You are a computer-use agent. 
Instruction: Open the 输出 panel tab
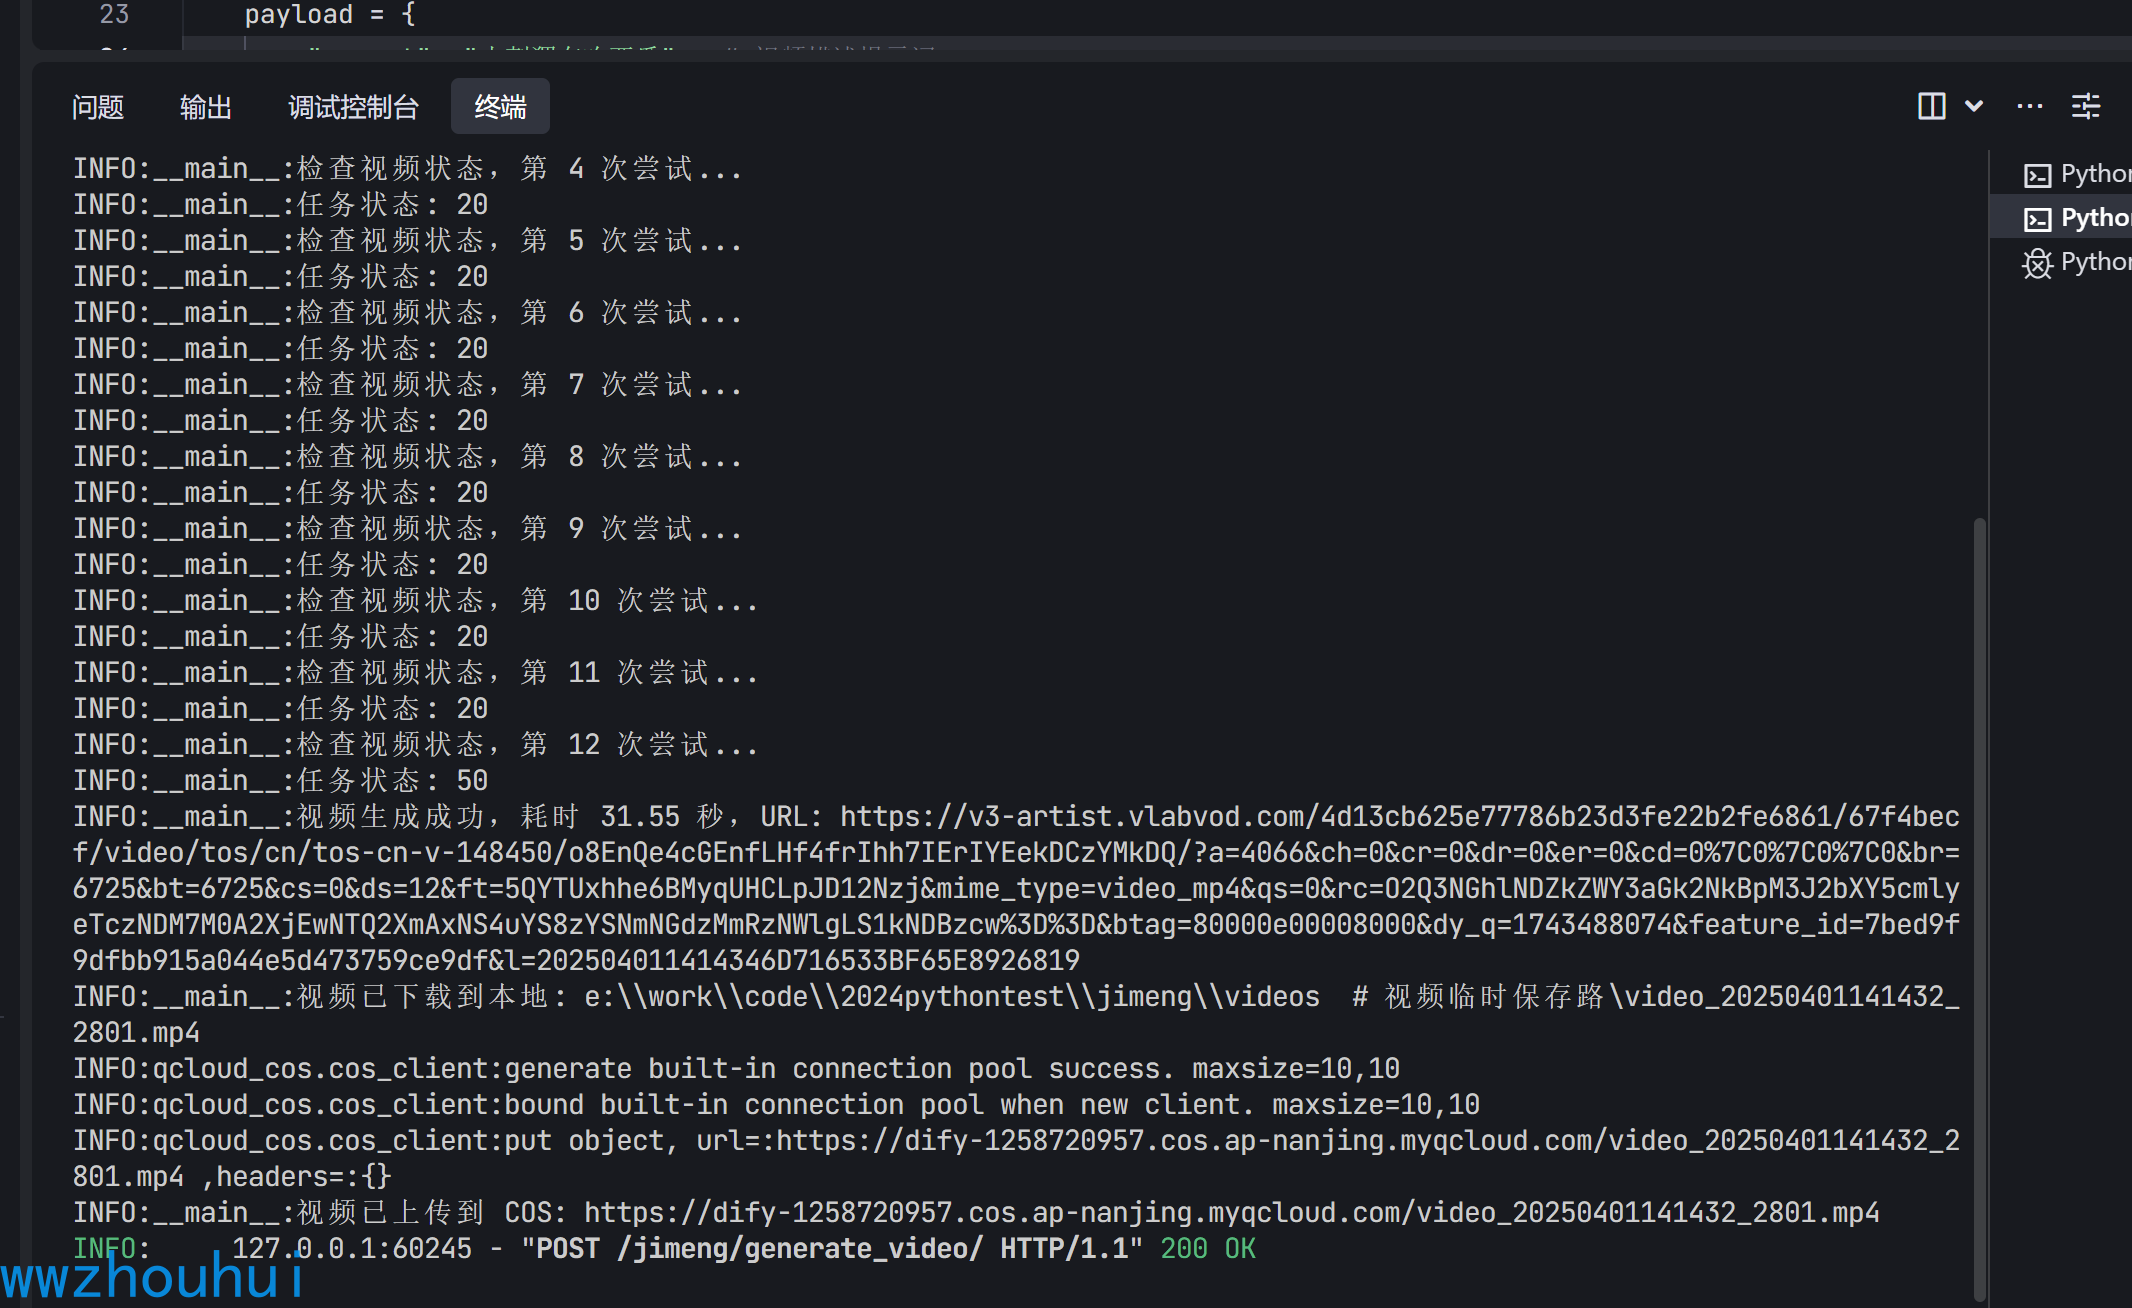[x=206, y=107]
